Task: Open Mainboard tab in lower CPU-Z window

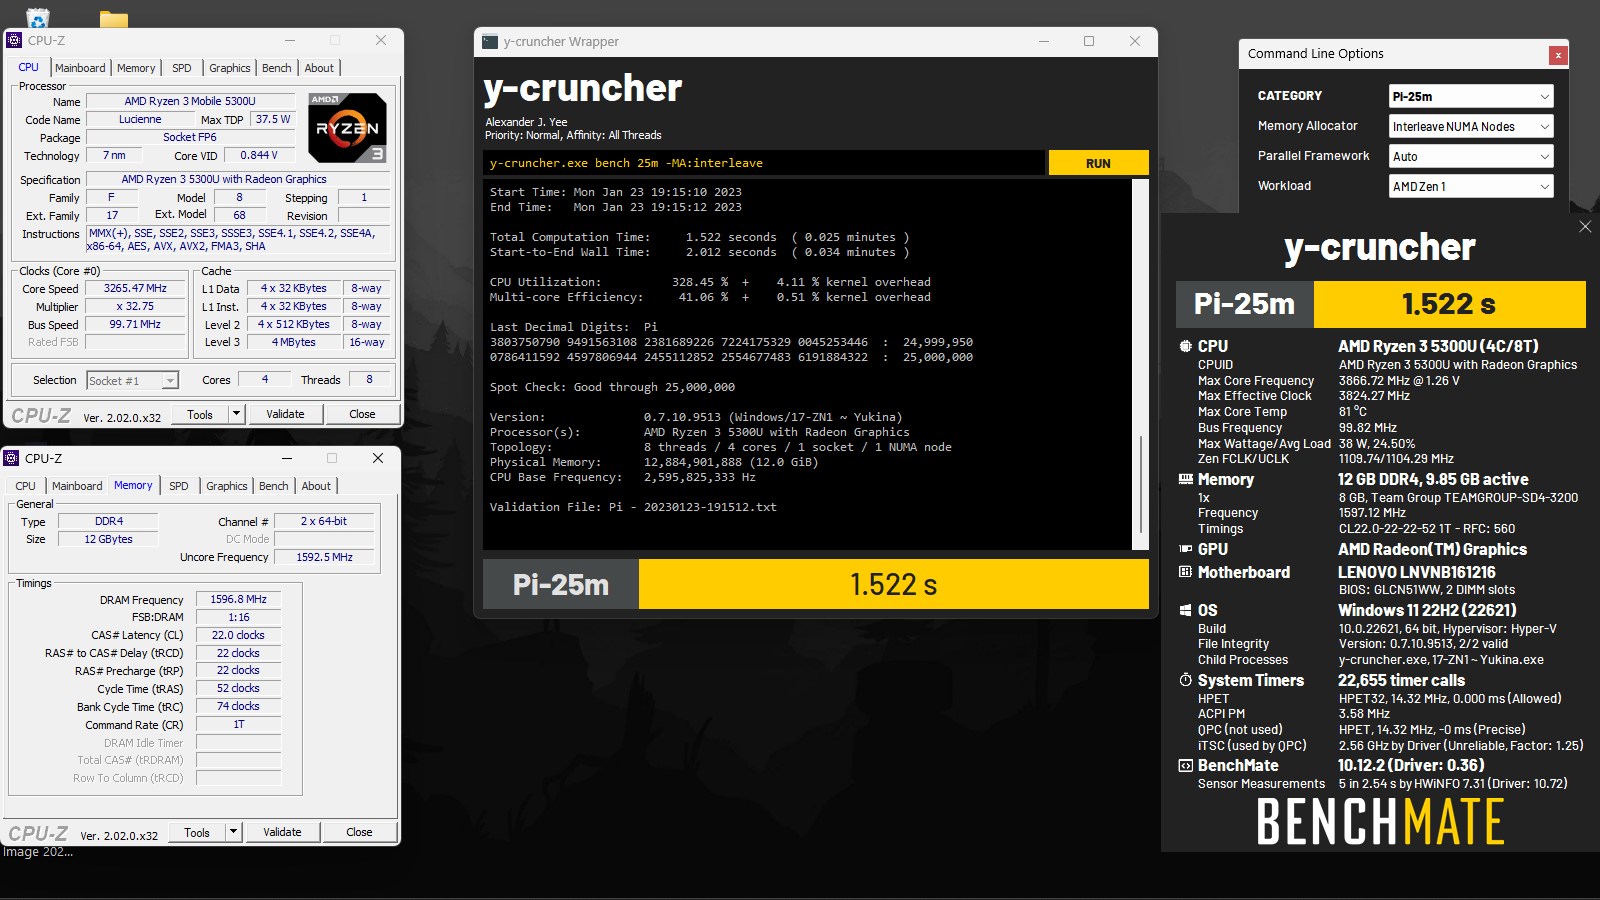Action: pos(77,486)
